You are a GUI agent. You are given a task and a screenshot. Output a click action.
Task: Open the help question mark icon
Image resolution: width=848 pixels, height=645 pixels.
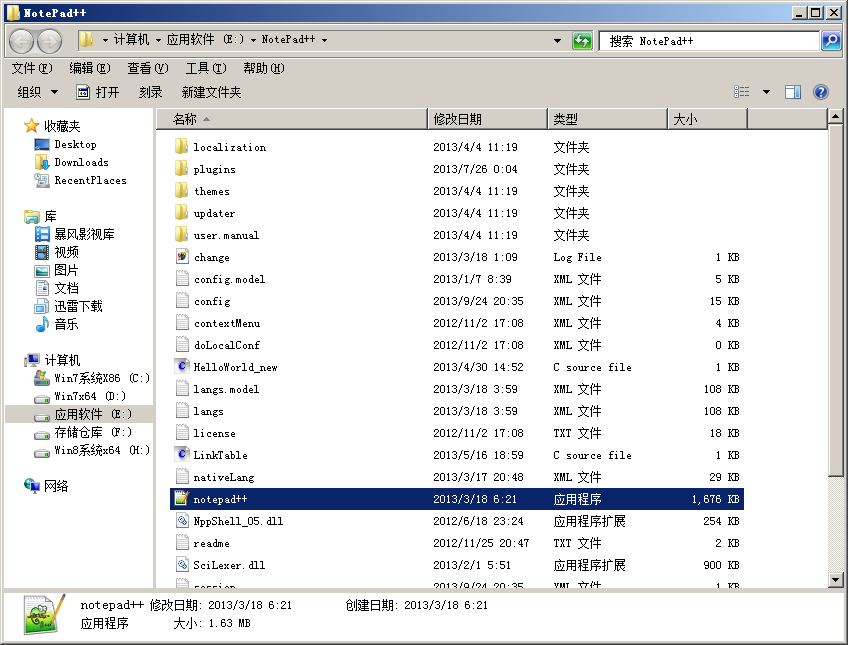(820, 92)
